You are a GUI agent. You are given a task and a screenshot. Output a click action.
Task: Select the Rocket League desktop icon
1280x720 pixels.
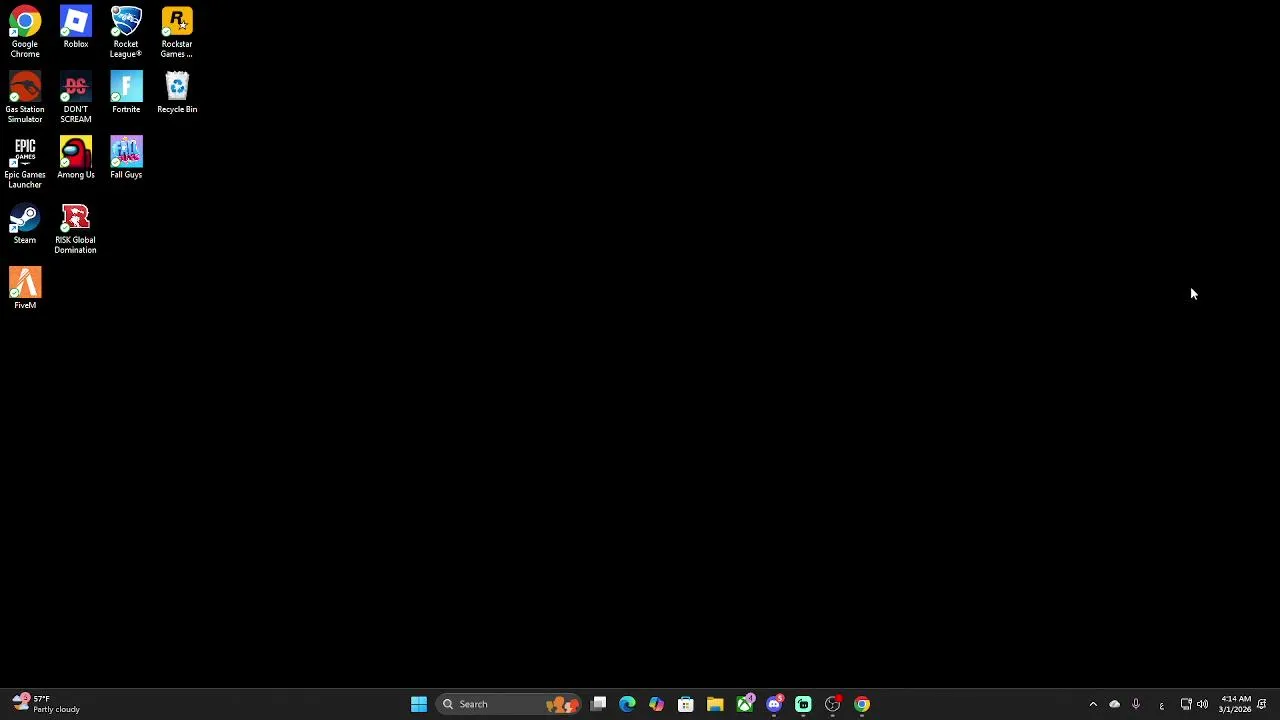tap(126, 32)
